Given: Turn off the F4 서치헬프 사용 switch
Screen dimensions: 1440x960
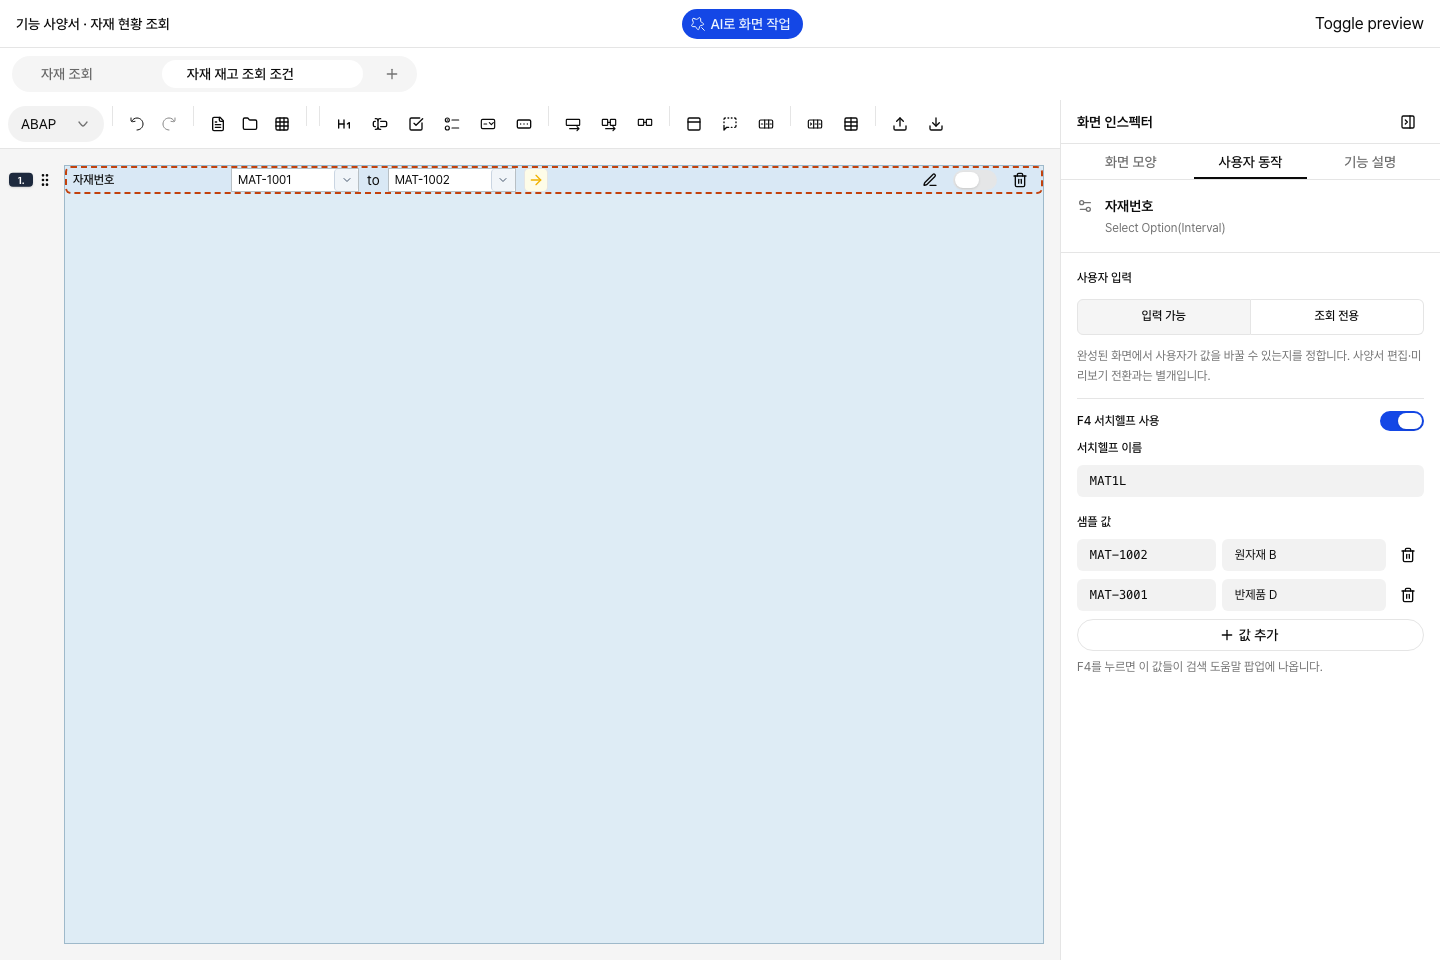Looking at the screenshot, I should 1402,421.
